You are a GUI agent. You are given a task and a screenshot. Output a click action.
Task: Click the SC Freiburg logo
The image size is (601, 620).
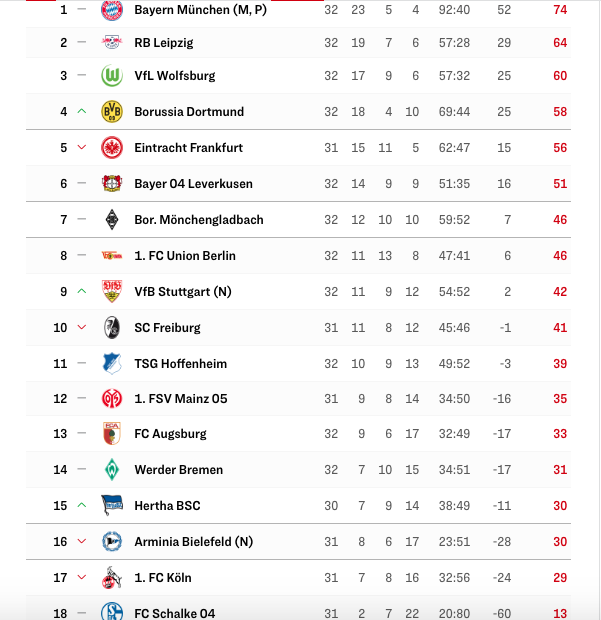tap(112, 327)
